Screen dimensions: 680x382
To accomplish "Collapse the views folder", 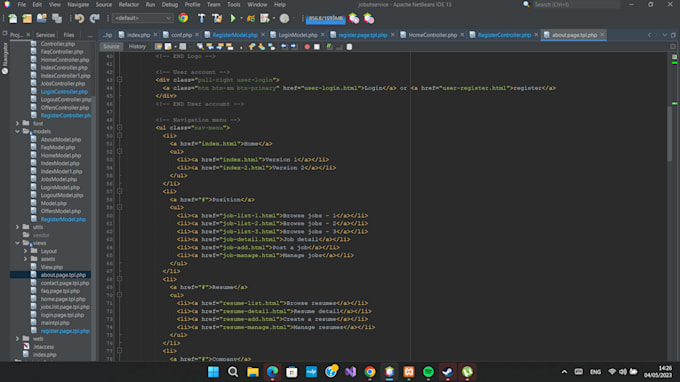I will [17, 243].
